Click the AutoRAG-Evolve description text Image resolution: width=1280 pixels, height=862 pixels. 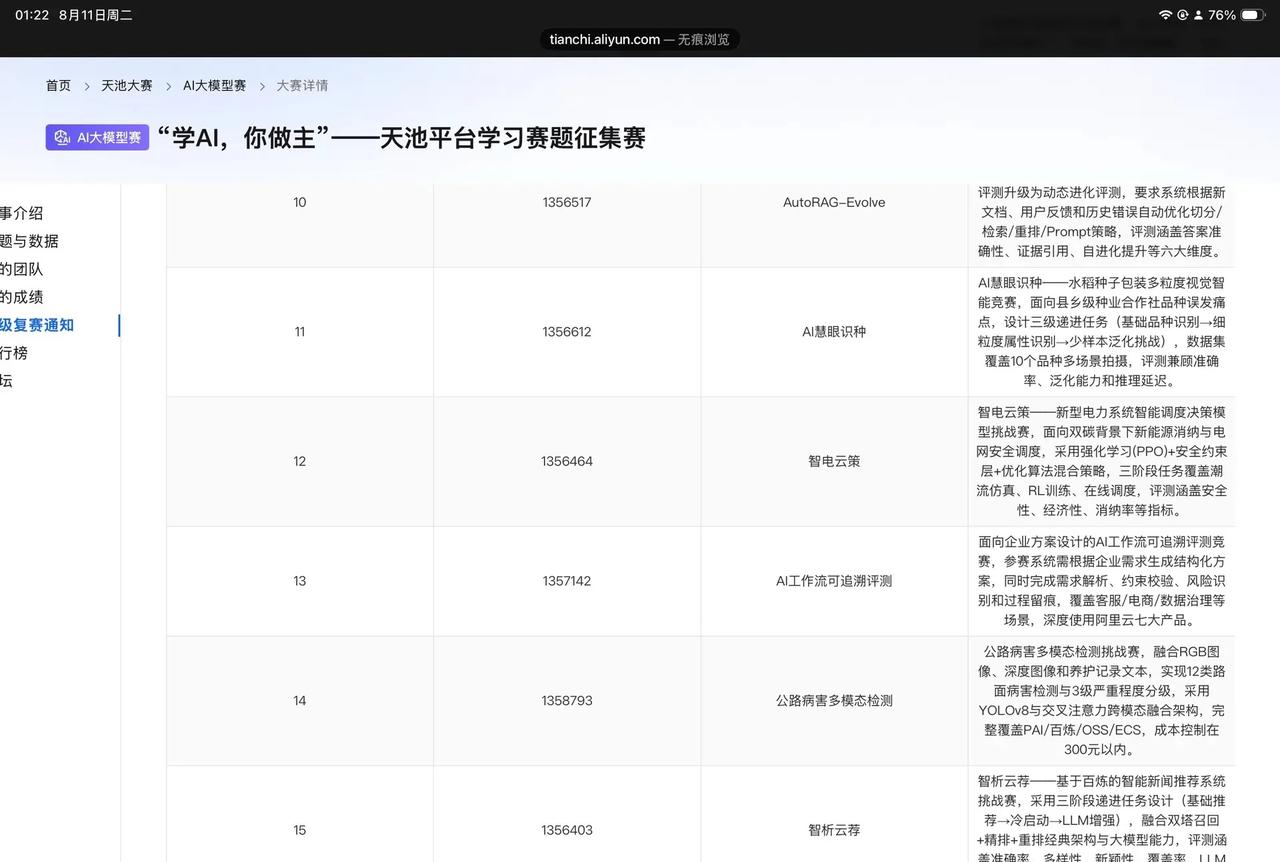[x=1101, y=222]
